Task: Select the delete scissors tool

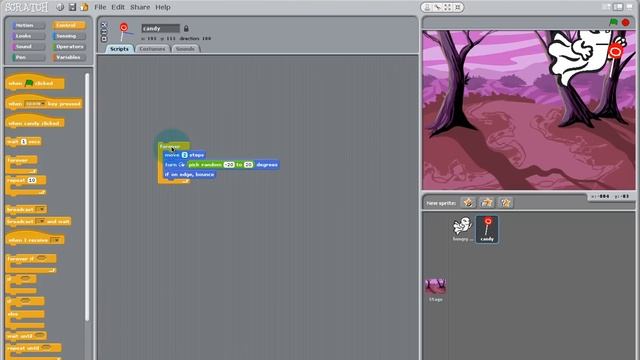Action: (438, 7)
